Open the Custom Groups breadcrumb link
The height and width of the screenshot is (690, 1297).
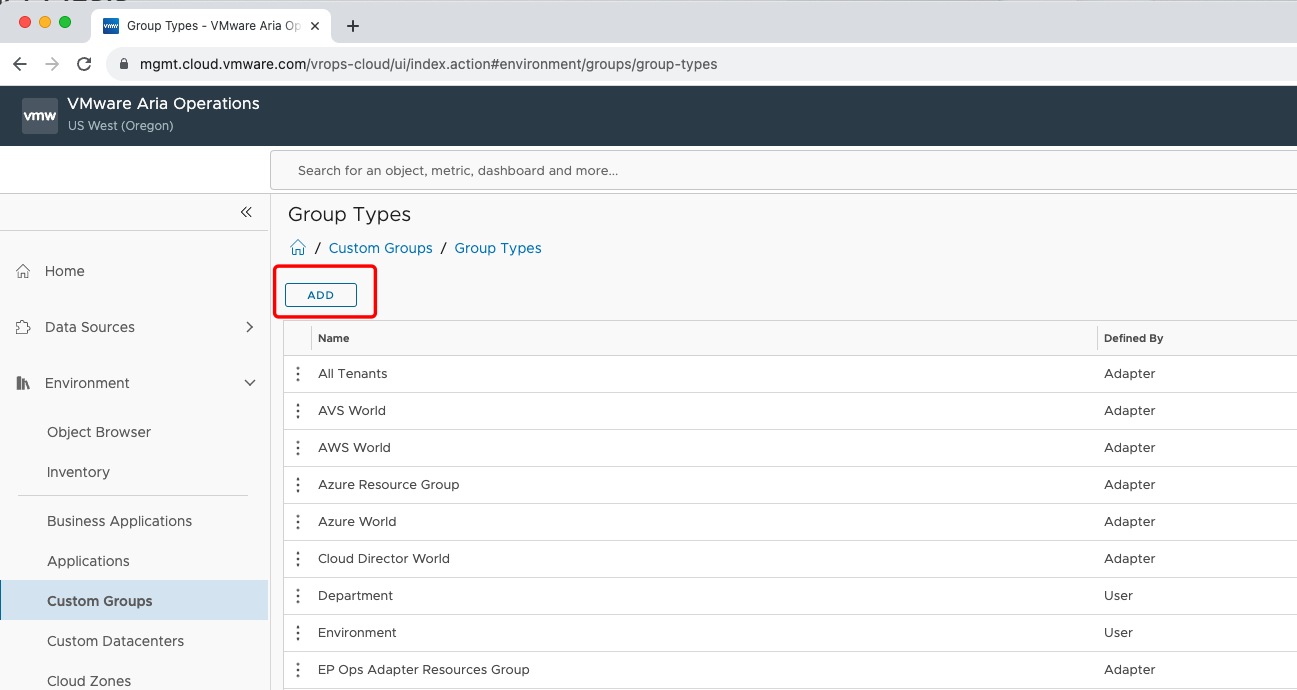[380, 247]
